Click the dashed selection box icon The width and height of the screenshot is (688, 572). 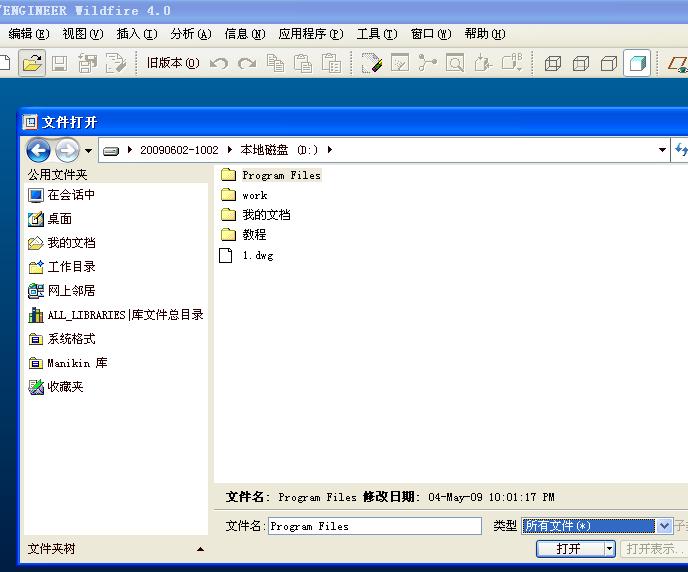click(x=512, y=63)
